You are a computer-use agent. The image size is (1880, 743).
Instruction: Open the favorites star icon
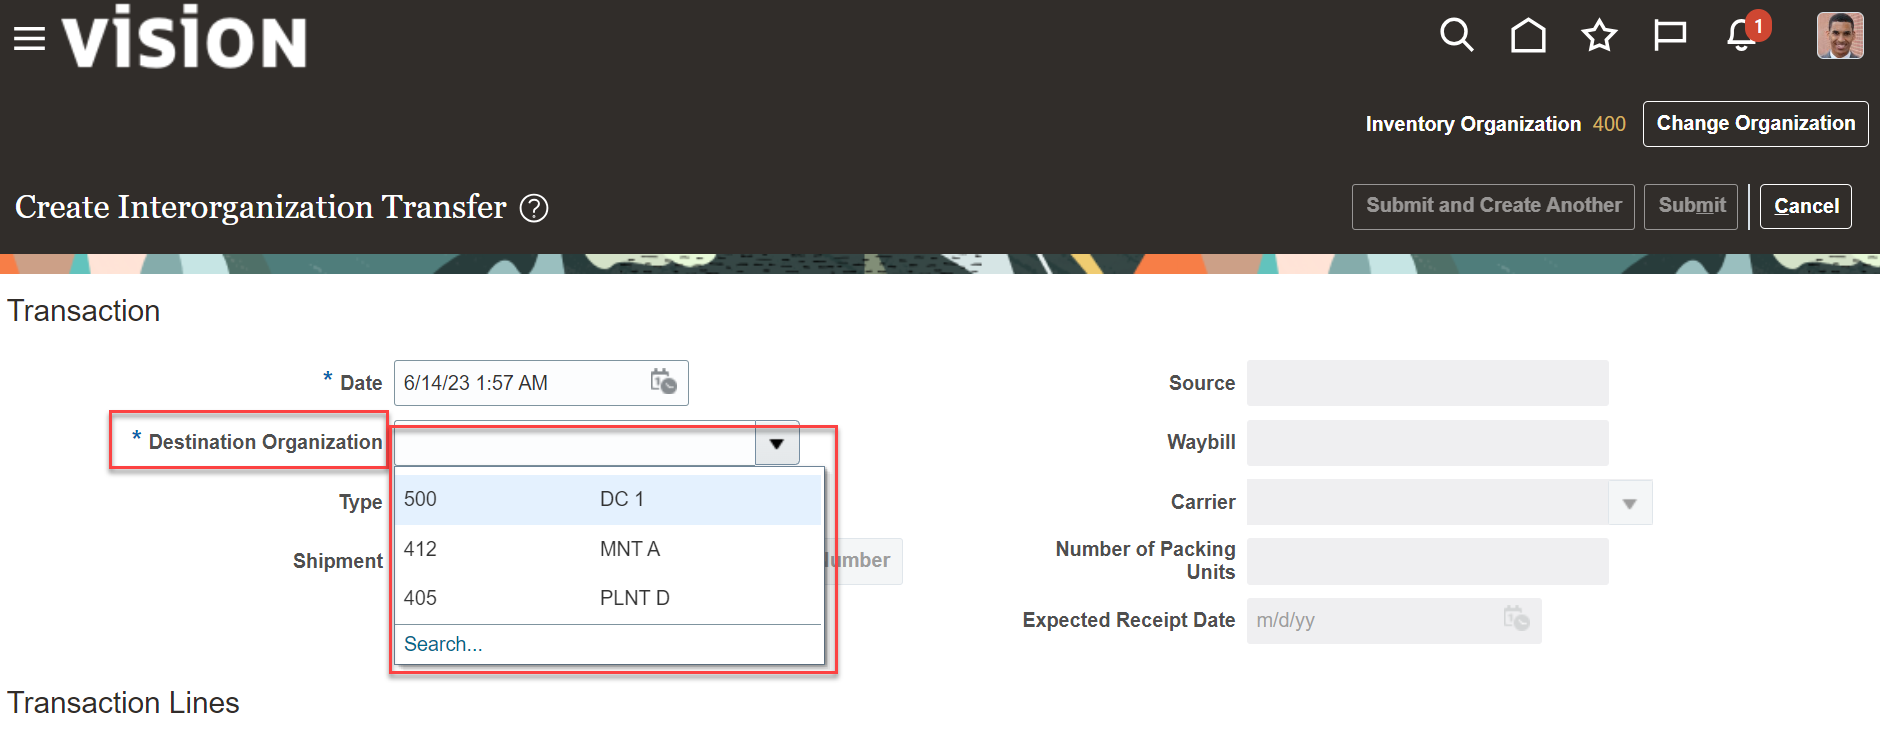tap(1598, 35)
